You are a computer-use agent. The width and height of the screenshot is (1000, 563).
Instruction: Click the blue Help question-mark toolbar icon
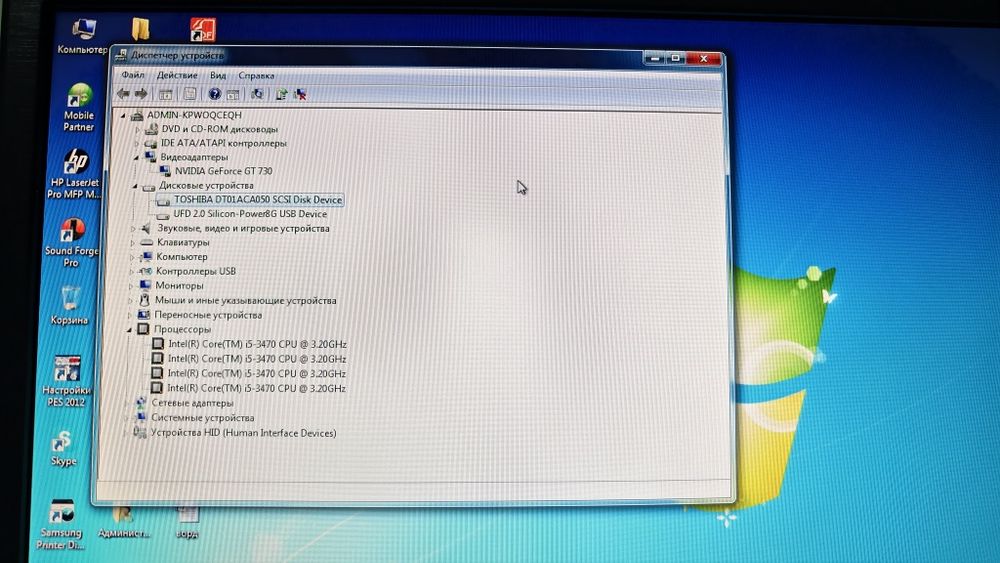point(215,94)
